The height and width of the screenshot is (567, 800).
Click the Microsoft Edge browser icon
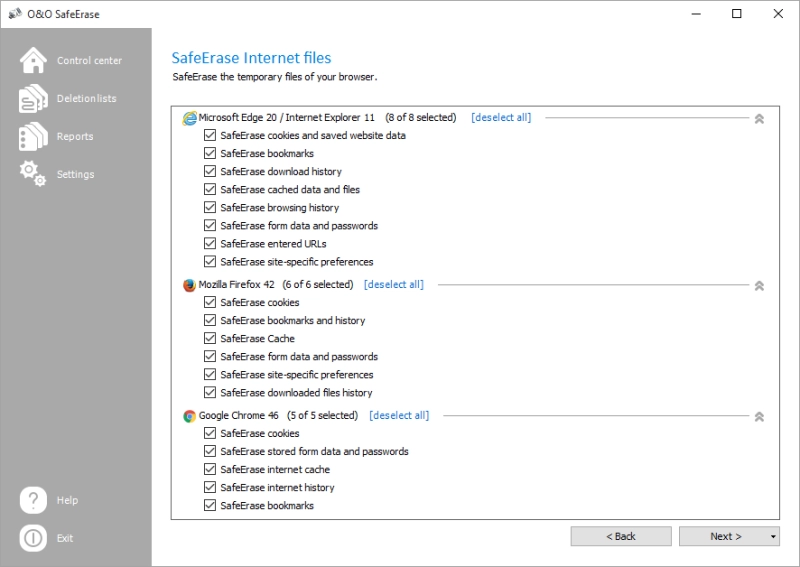coord(189,118)
